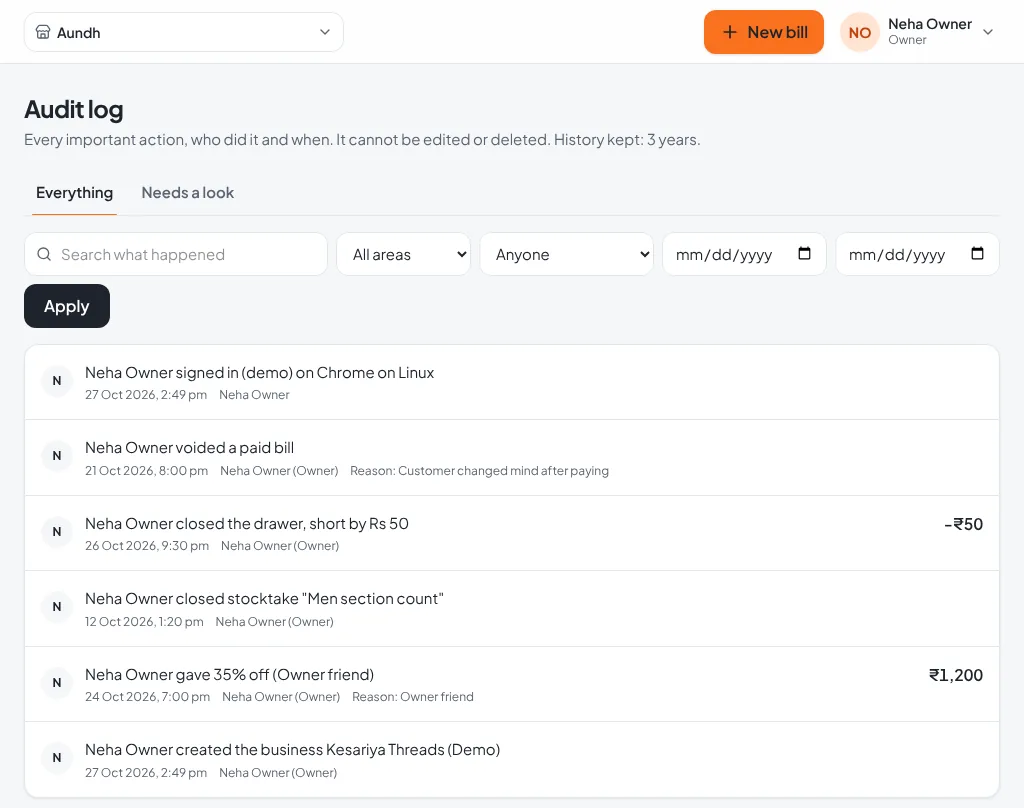The width and height of the screenshot is (1024, 808).
Task: Select created the business Kesariya Threads entry
Action: [x=511, y=760]
